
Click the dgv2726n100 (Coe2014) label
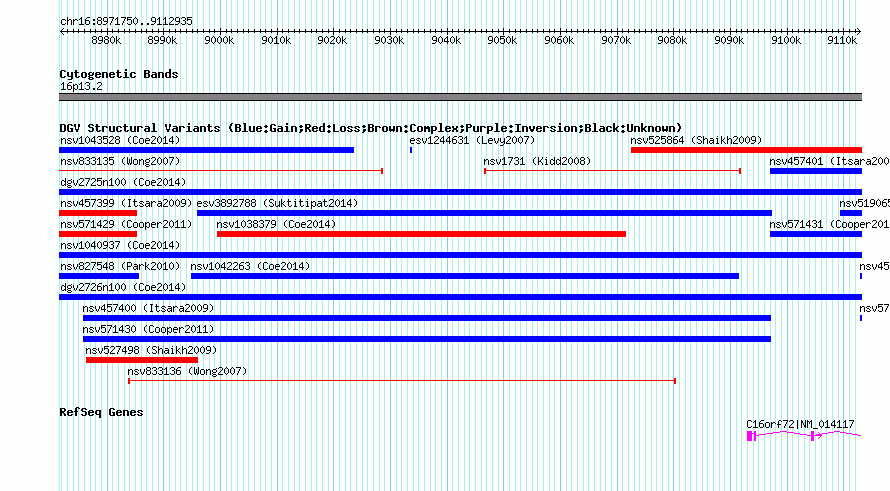point(123,287)
